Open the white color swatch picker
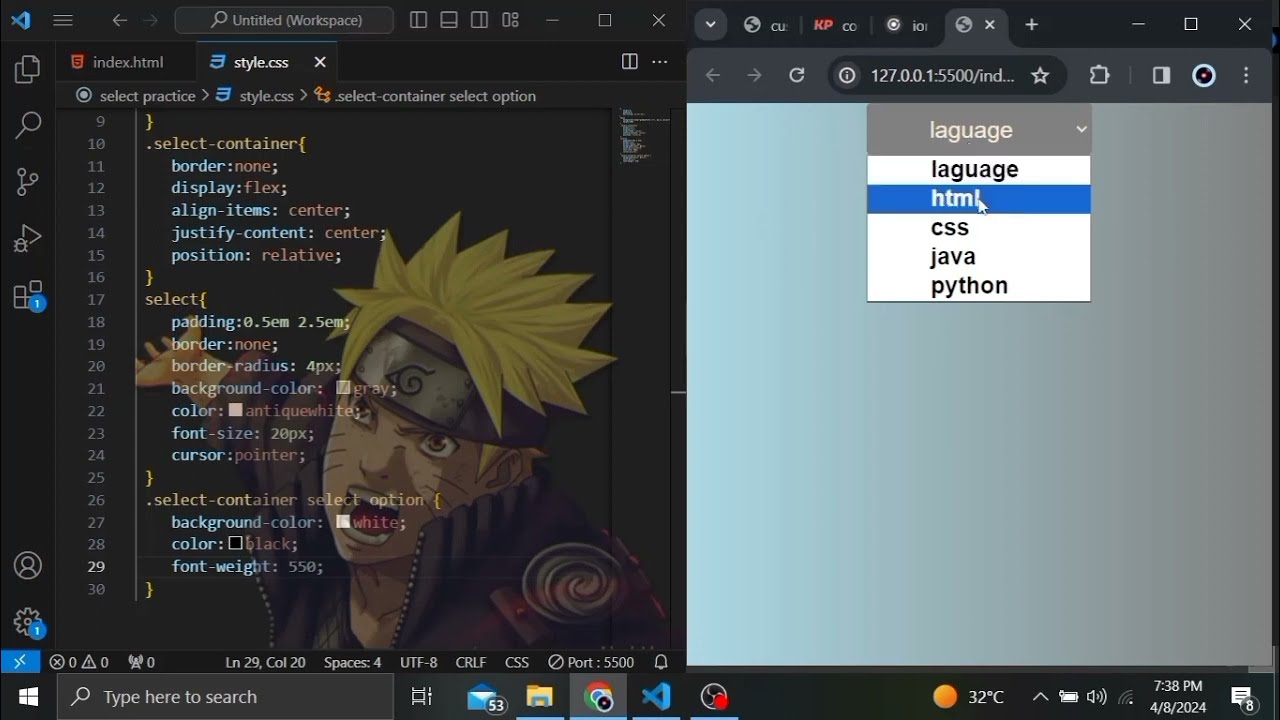Screen dimensions: 1280x720 click(343, 521)
